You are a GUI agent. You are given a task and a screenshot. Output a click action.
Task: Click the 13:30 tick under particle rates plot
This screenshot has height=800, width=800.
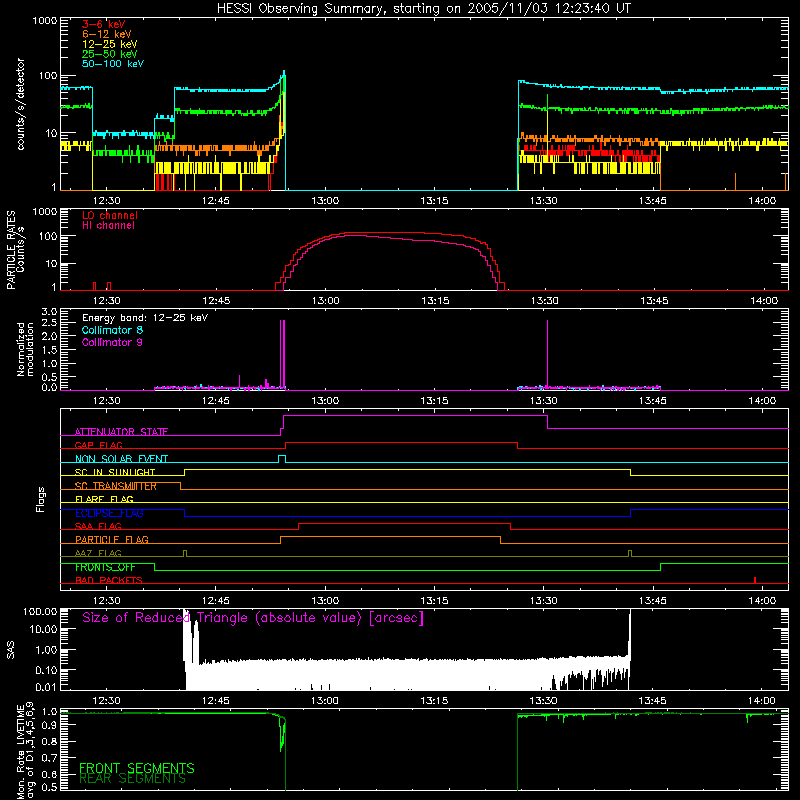pos(544,301)
